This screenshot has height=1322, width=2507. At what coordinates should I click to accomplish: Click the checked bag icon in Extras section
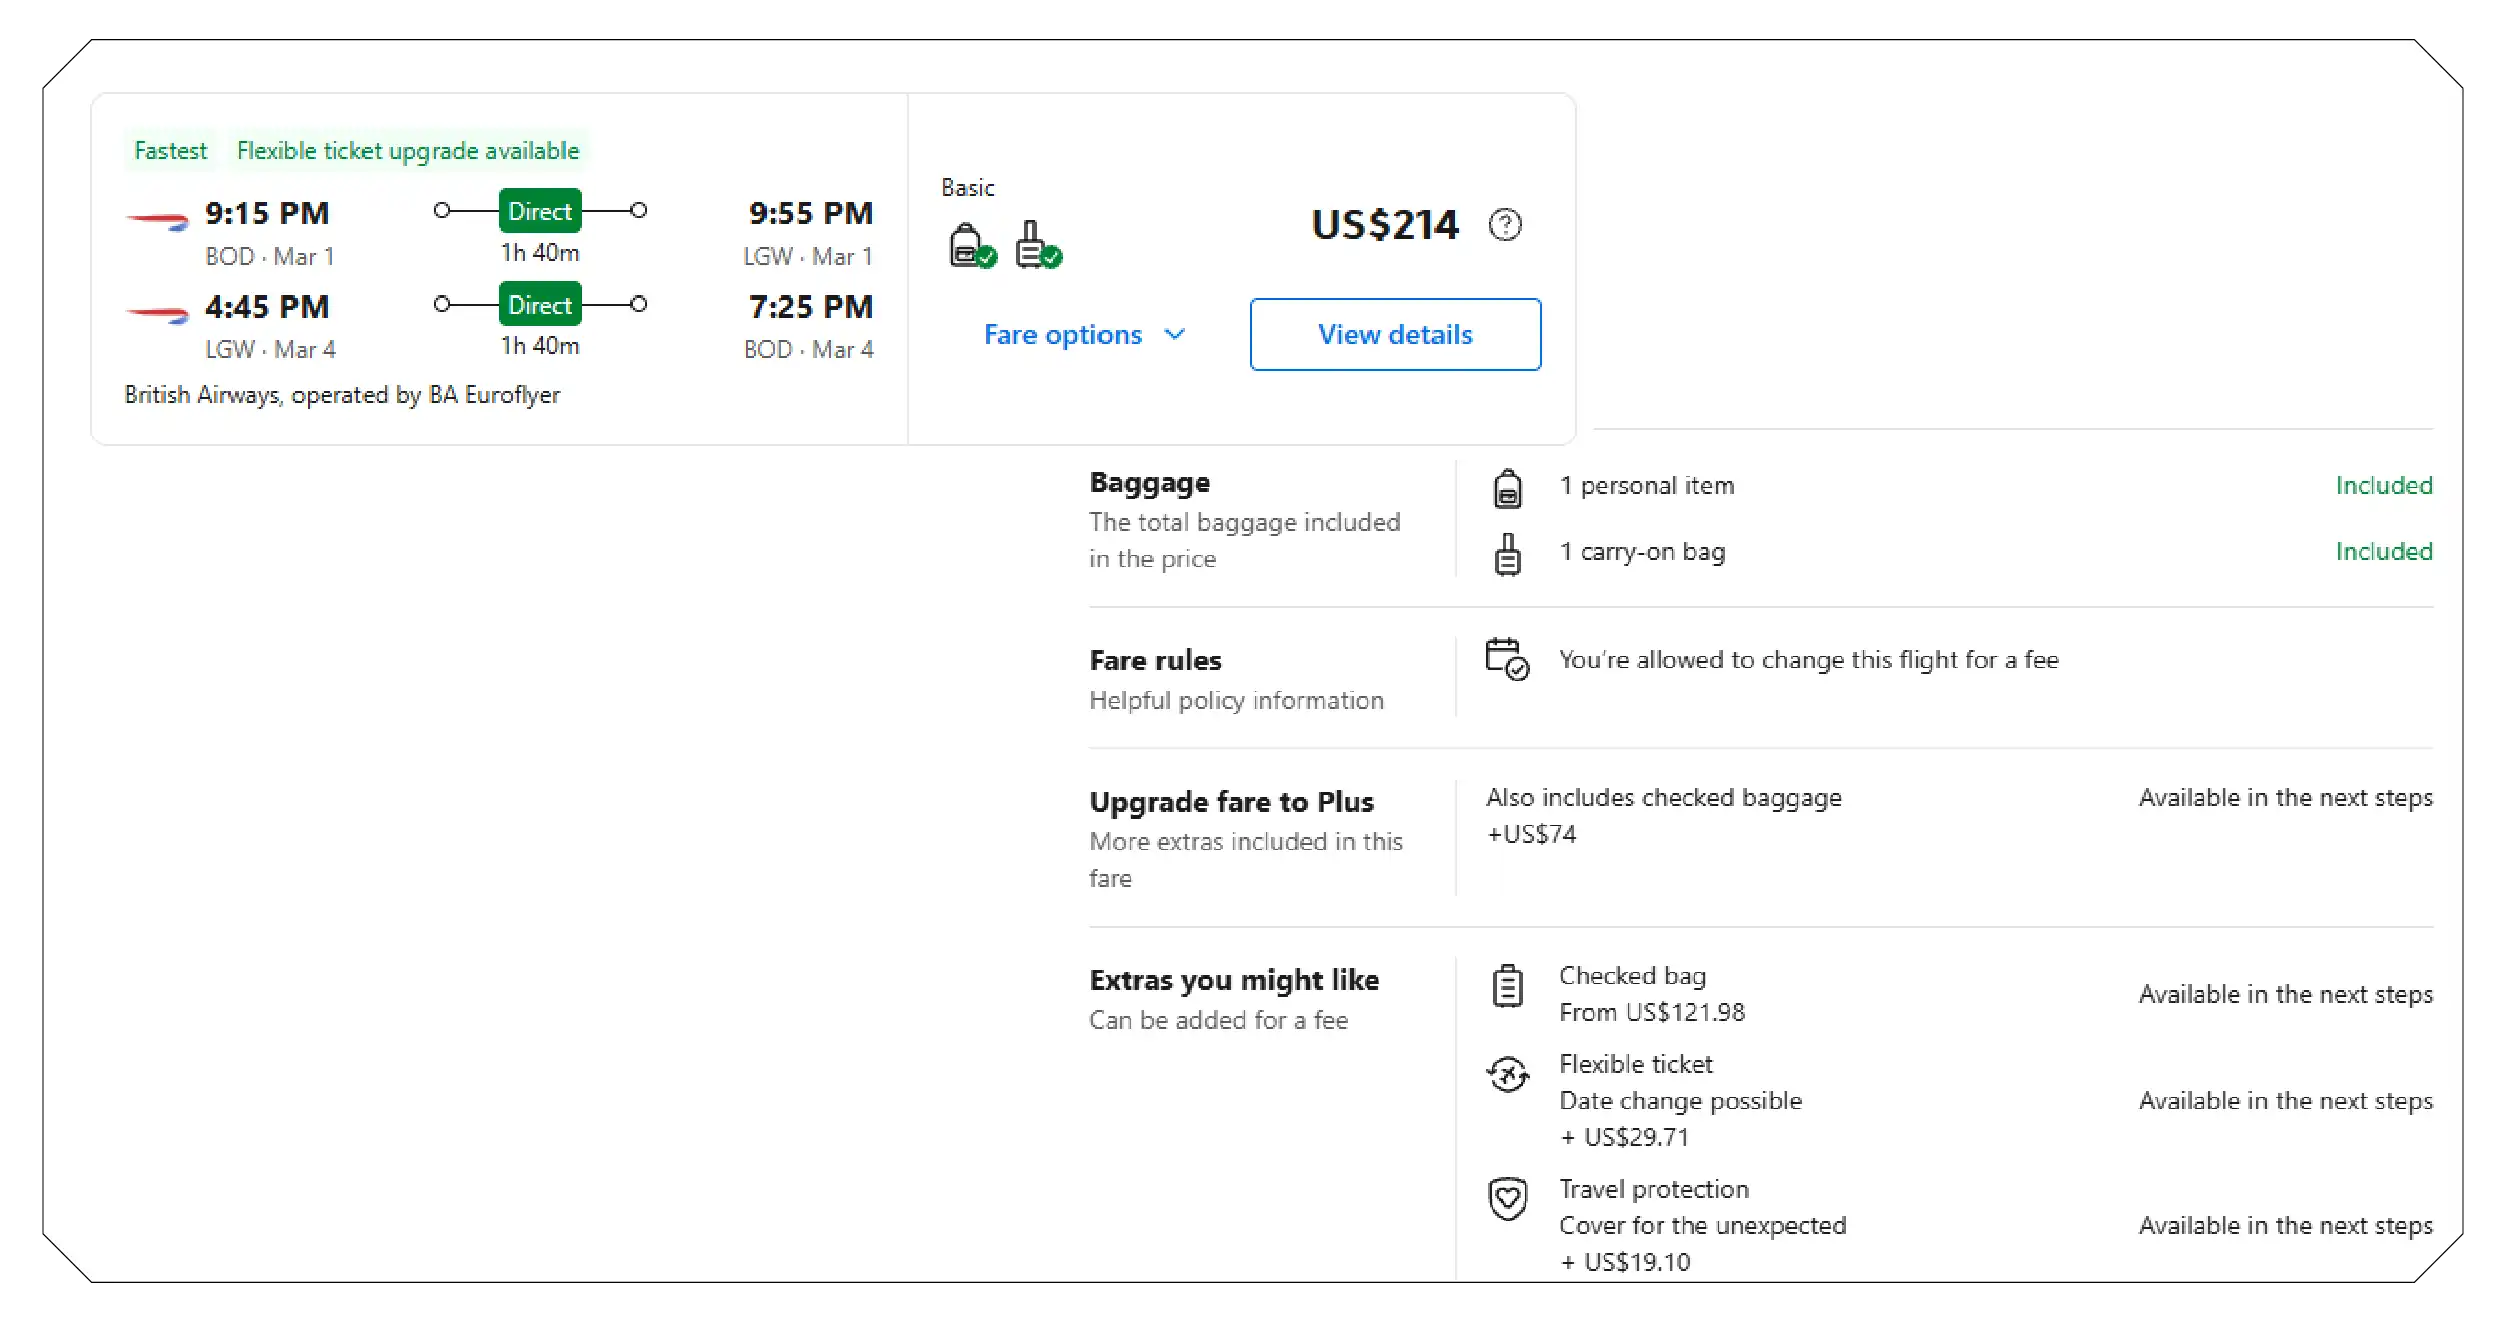point(1507,986)
